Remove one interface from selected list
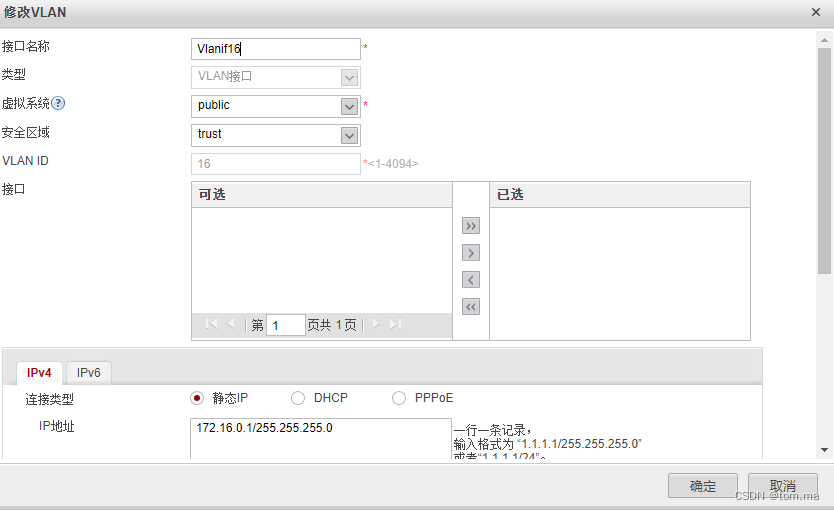Screen dimensions: 834x510 click(471, 280)
